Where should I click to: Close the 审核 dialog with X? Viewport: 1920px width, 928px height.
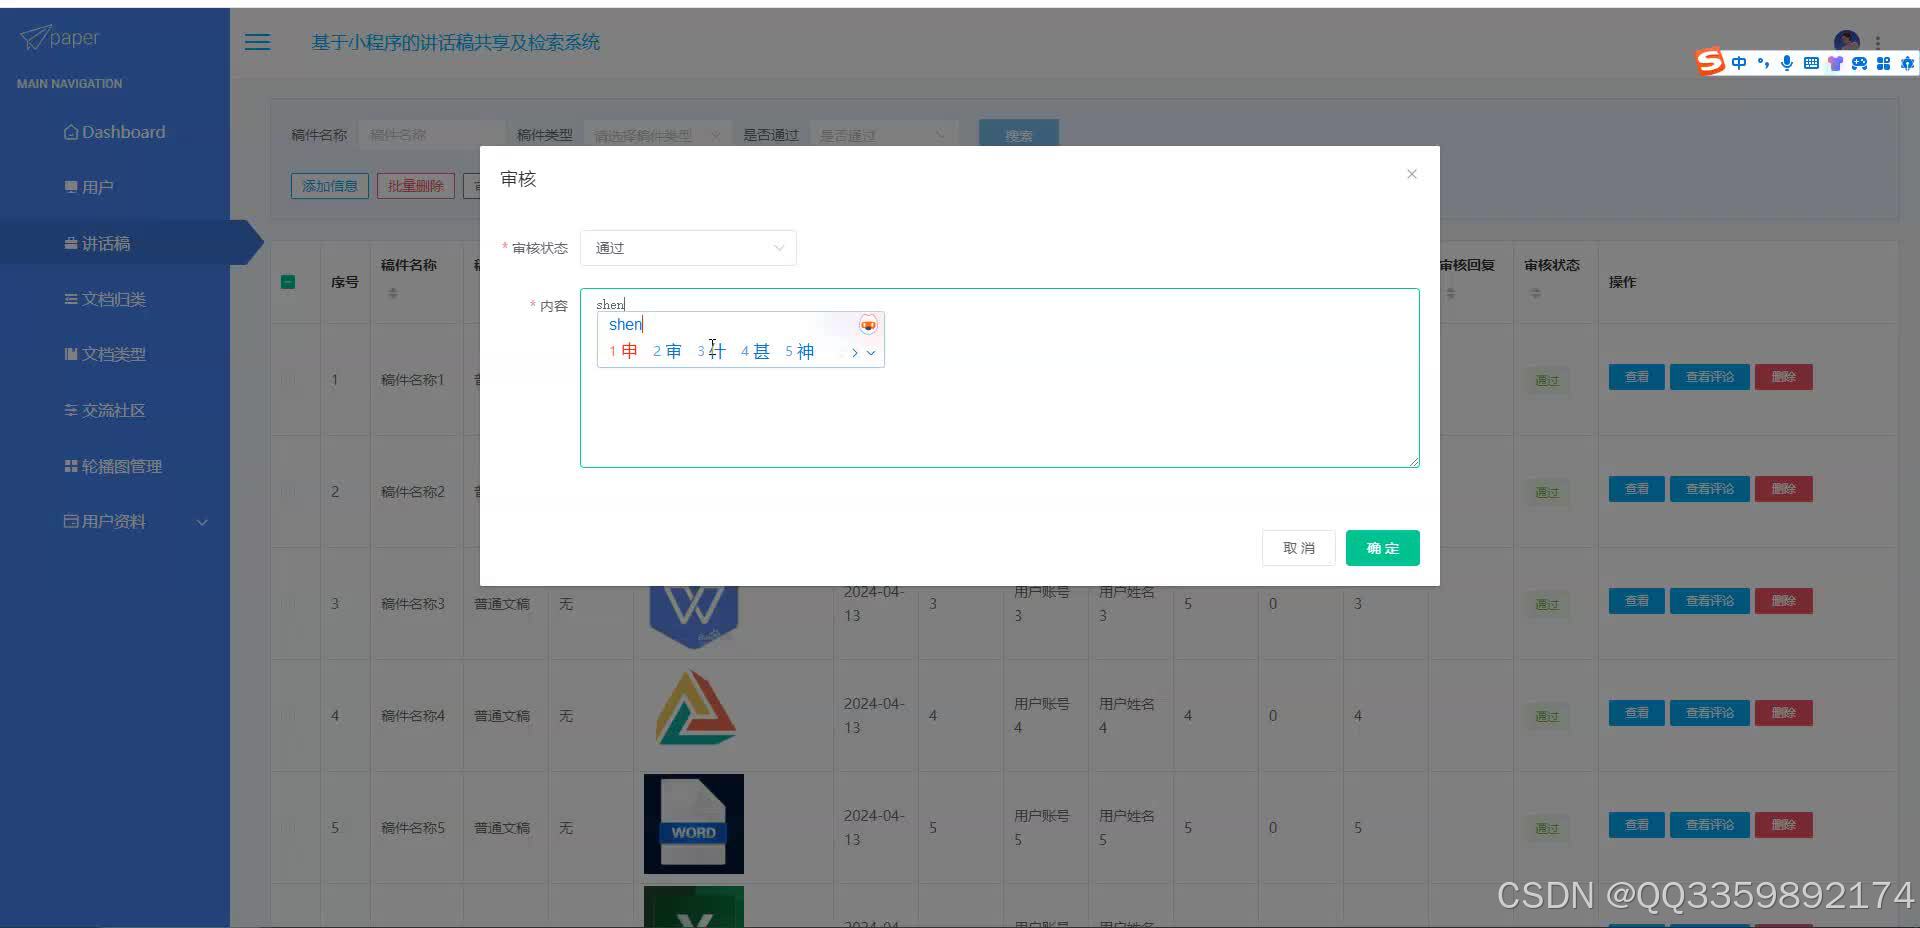point(1412,174)
